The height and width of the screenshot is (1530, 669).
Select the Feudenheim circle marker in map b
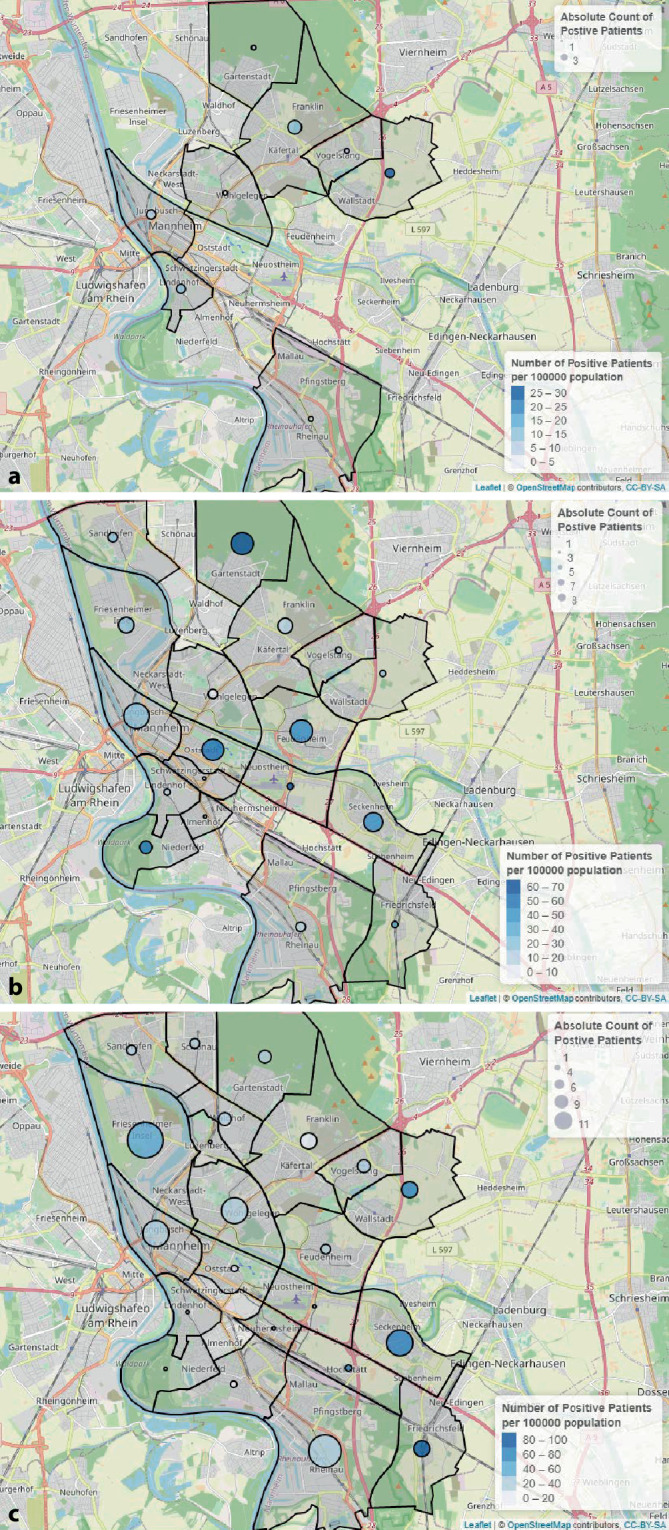tap(302, 732)
